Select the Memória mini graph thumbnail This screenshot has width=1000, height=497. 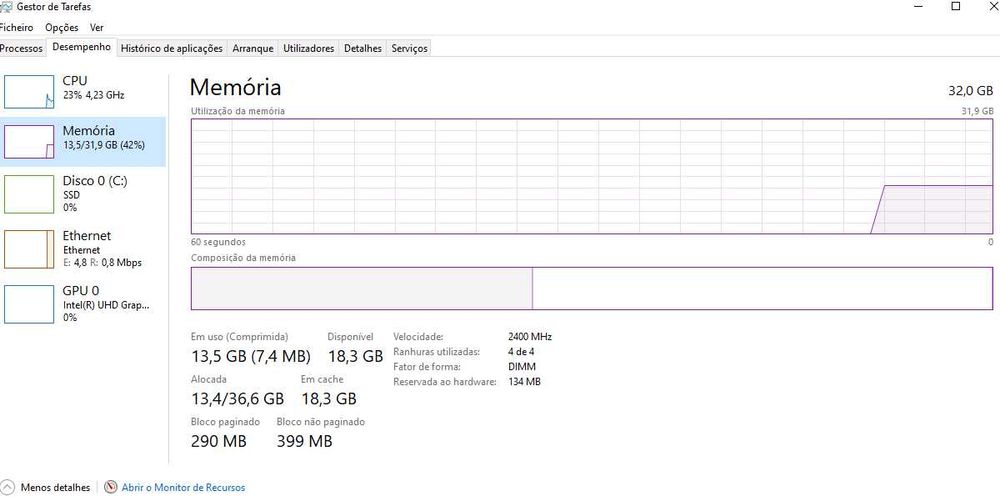[x=29, y=142]
